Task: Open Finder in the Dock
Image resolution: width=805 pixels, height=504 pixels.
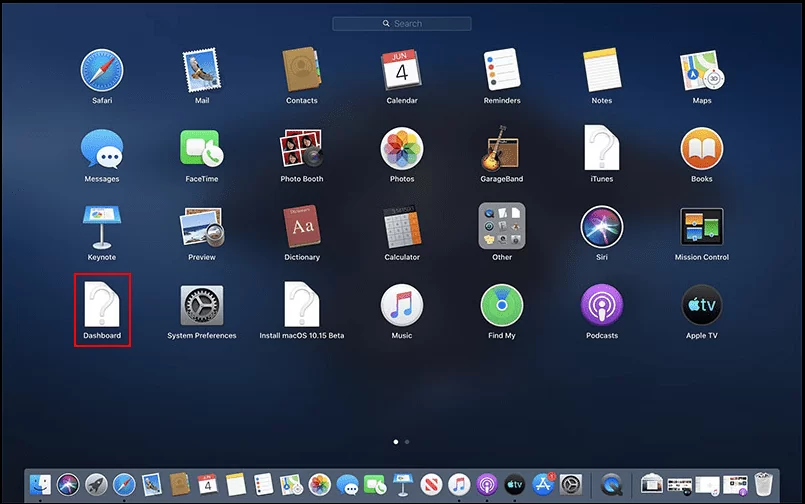Action: coord(41,485)
